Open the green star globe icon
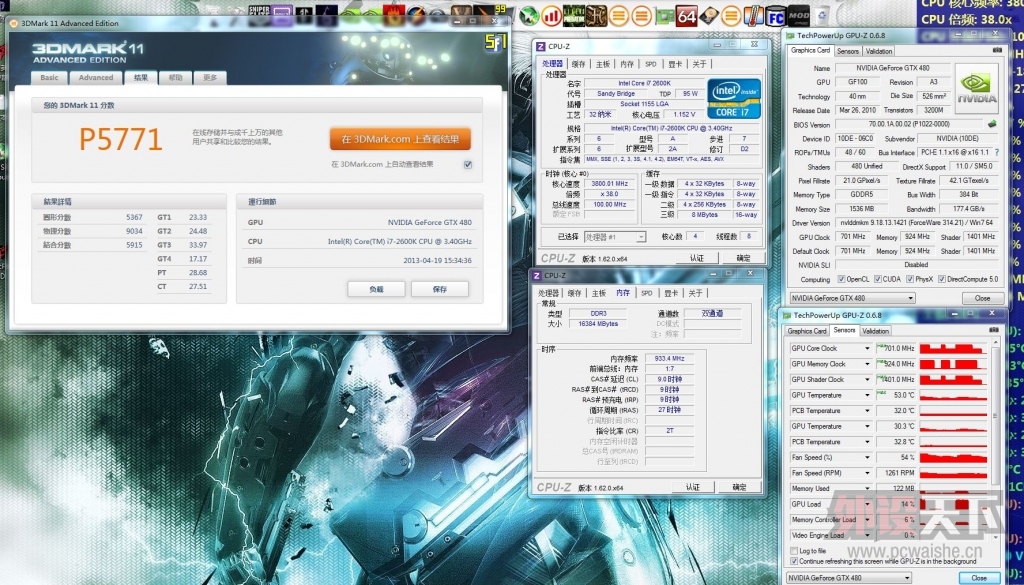The width and height of the screenshot is (1024, 585). [530, 16]
